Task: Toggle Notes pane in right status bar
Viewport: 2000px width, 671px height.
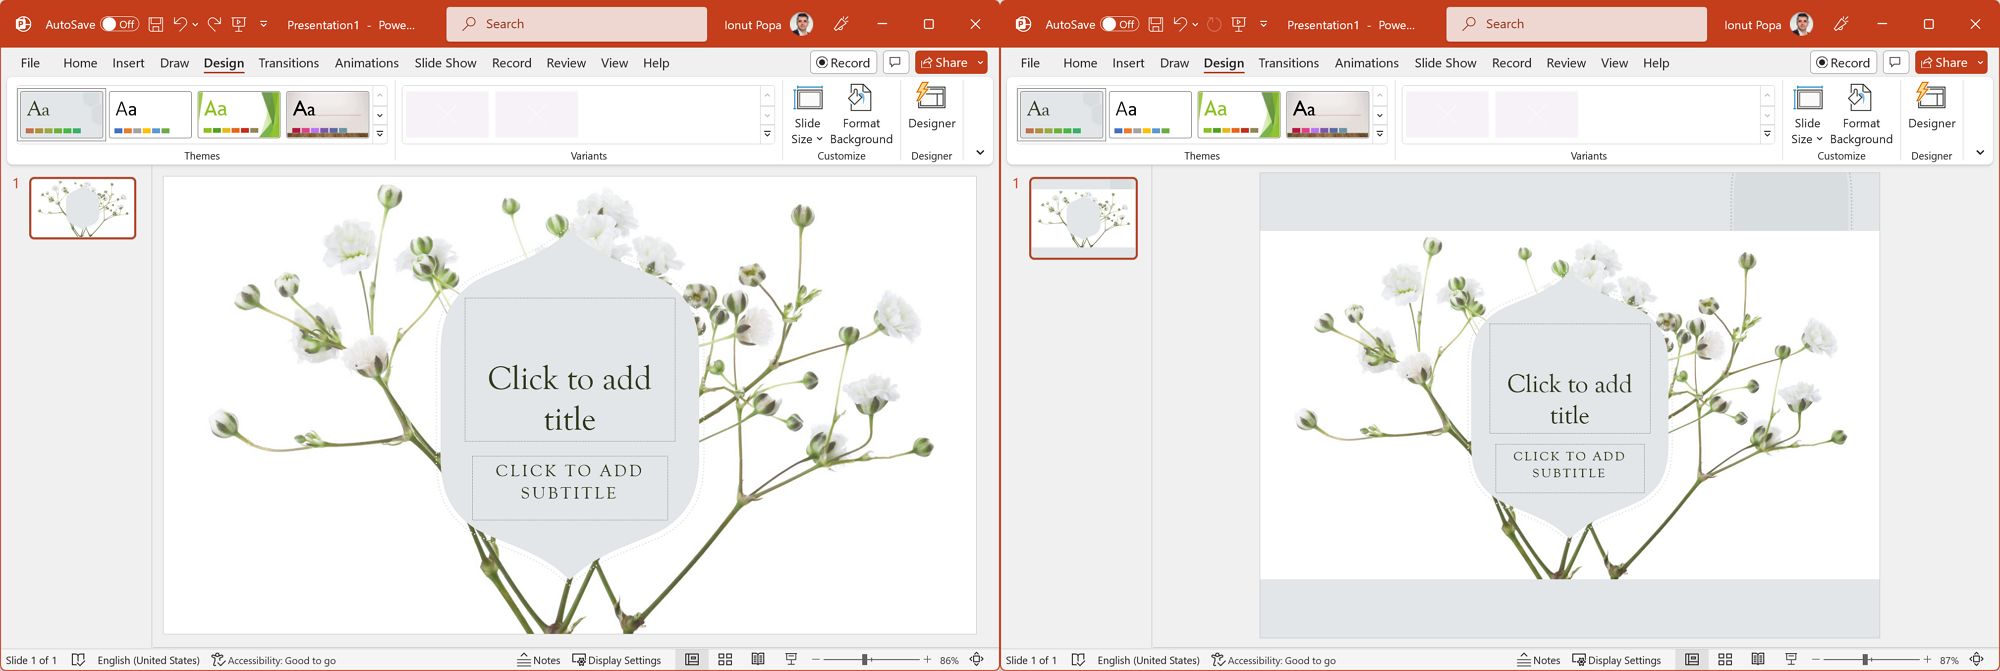Action: tap(1539, 660)
